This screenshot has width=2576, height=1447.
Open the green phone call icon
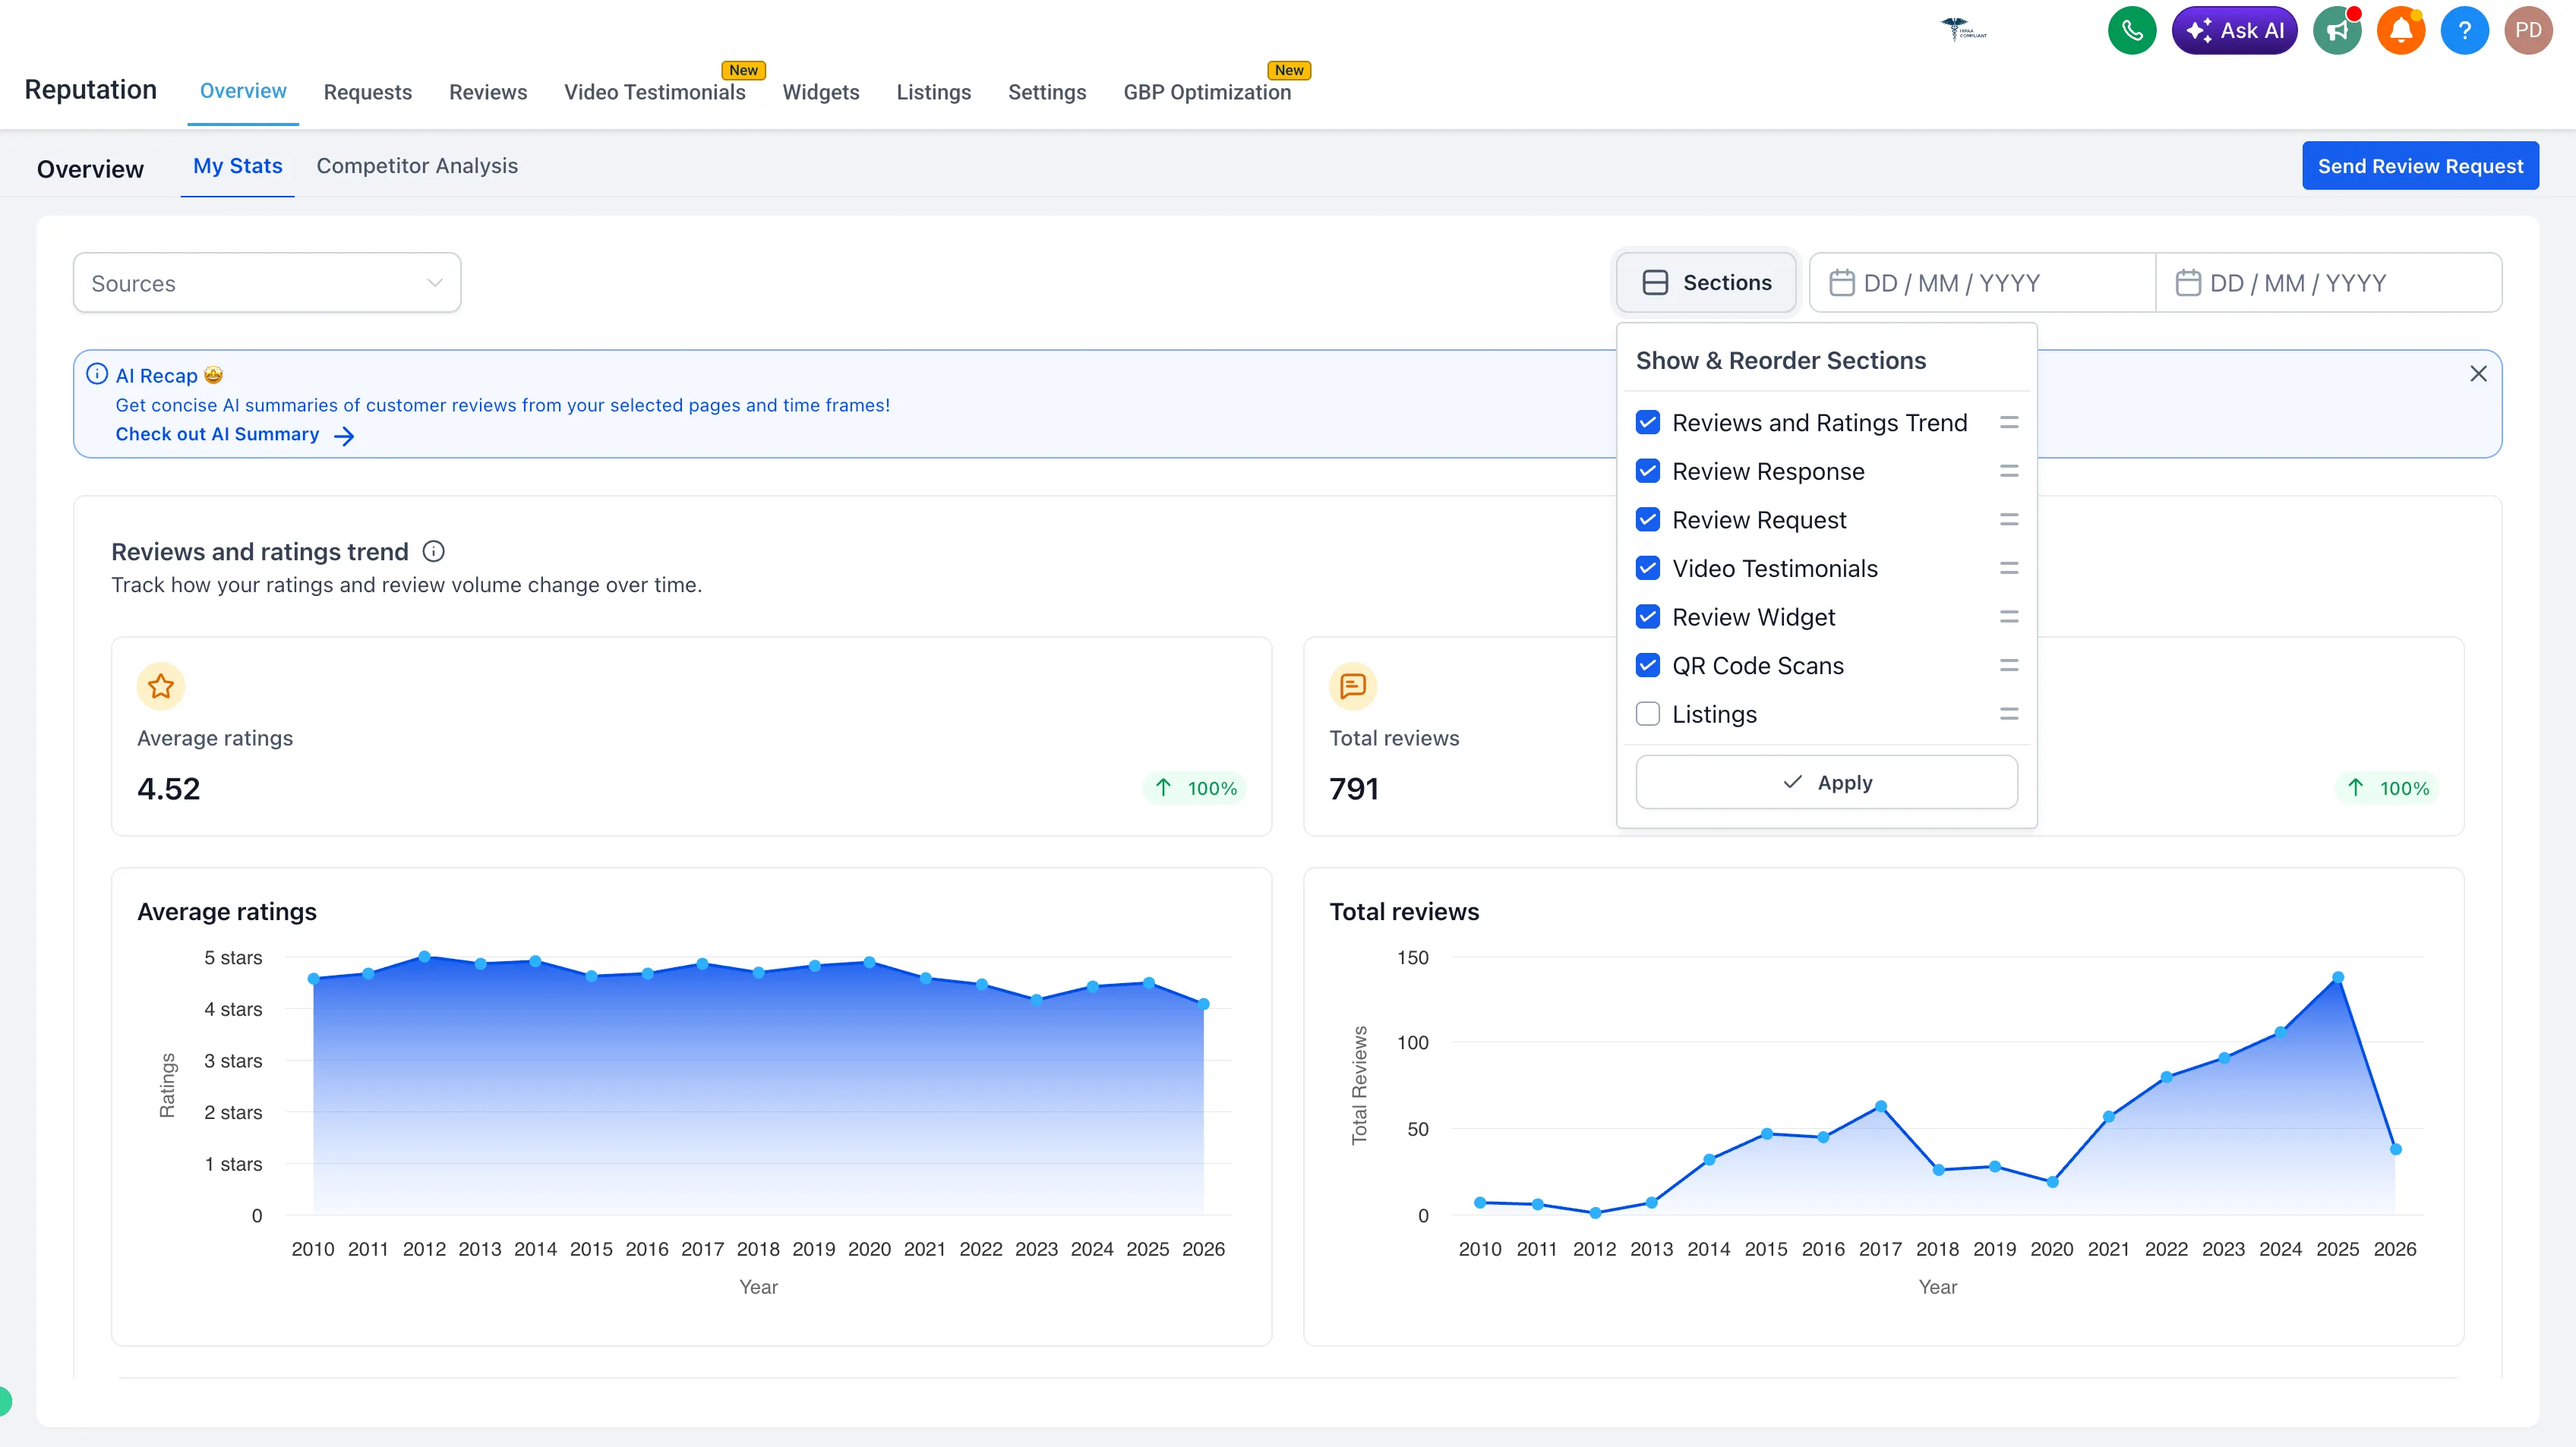coord(2131,30)
